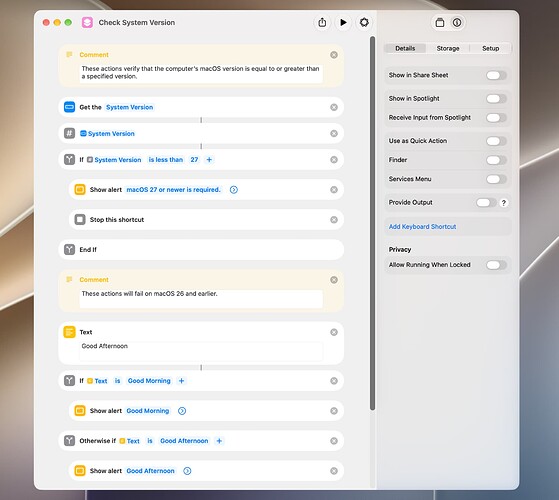Click the End If branch icon

70,249
